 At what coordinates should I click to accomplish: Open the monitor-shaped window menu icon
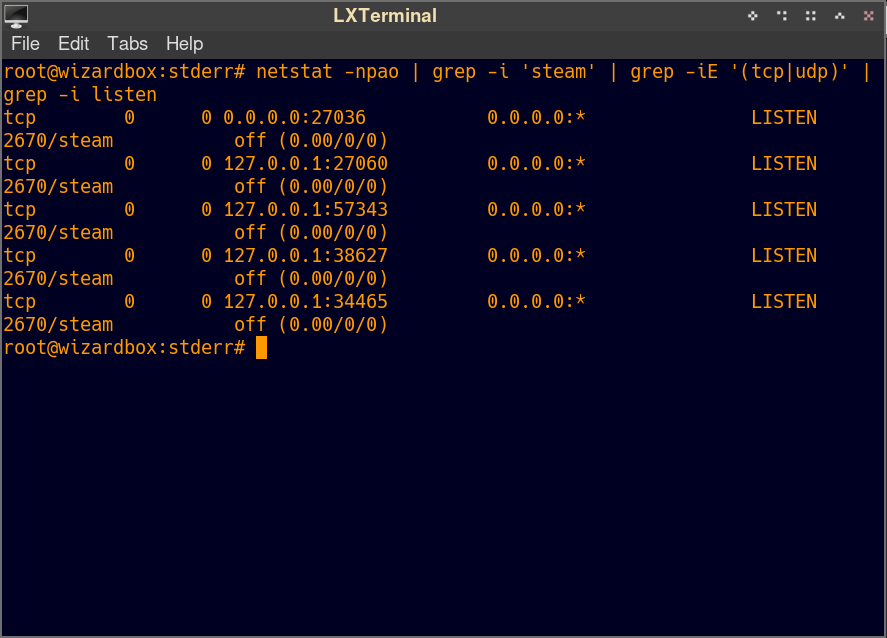[x=17, y=15]
